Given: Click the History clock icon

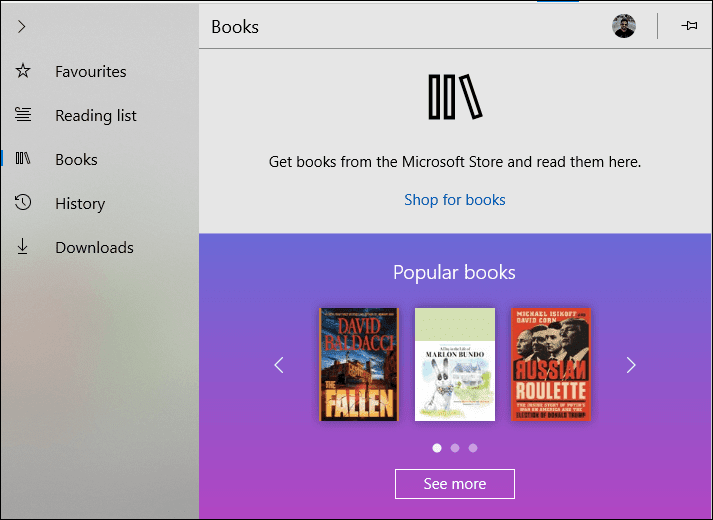Looking at the screenshot, I should (23, 202).
